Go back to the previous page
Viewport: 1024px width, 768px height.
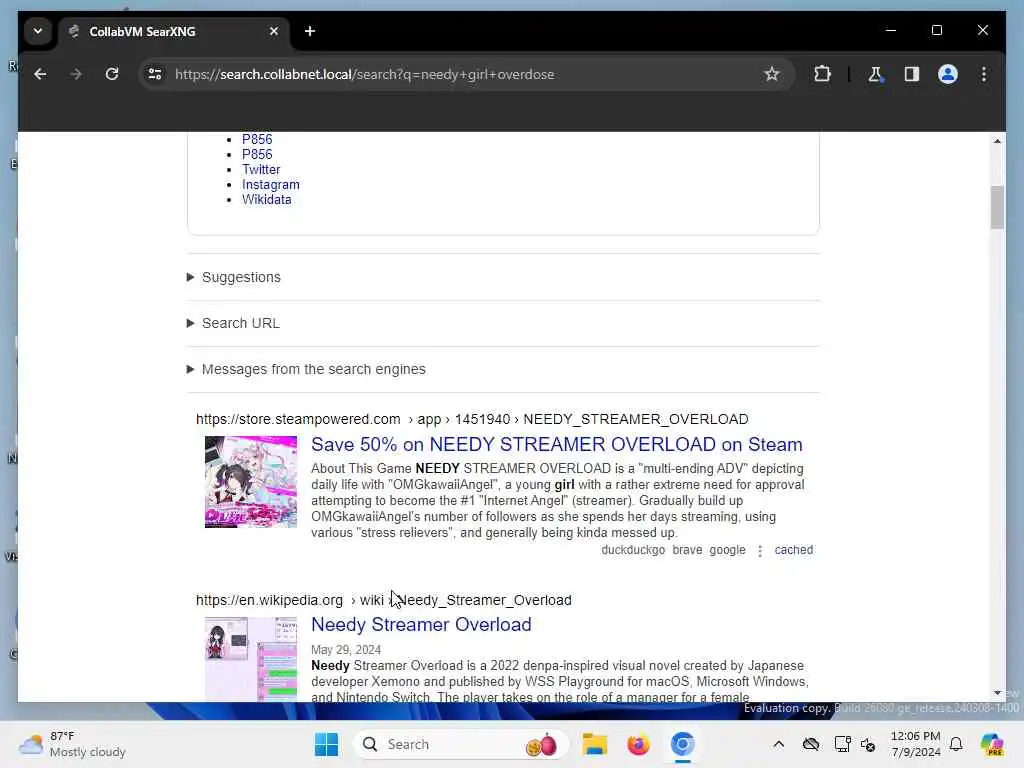(40, 74)
